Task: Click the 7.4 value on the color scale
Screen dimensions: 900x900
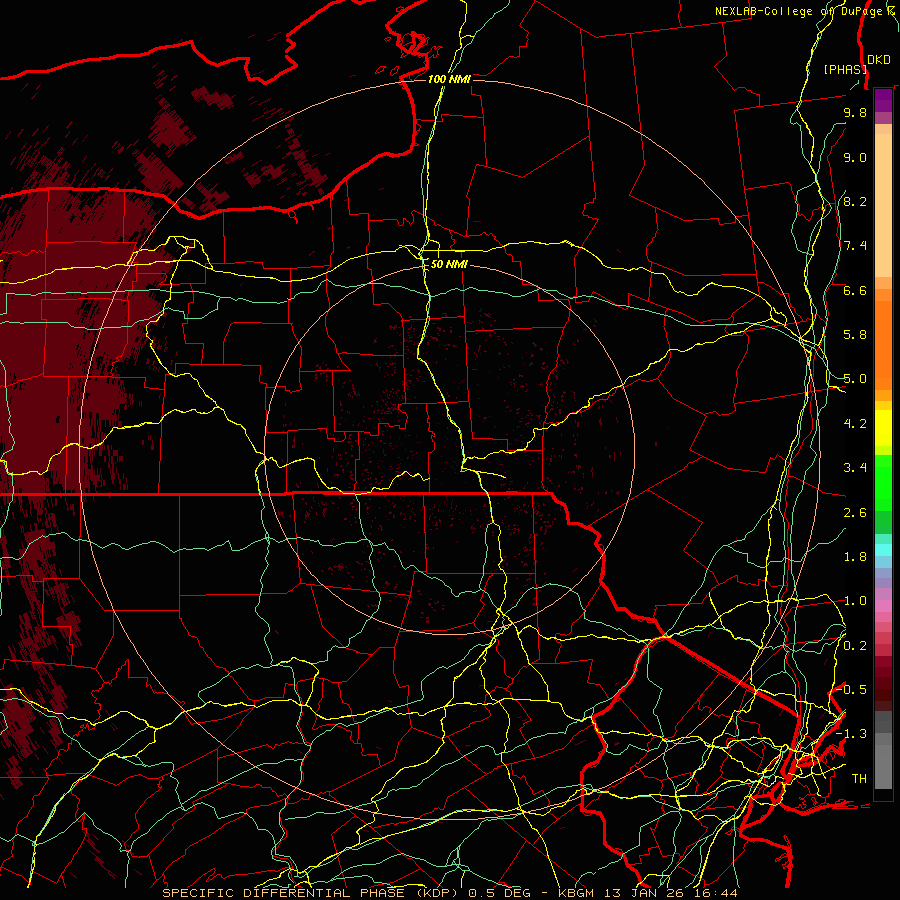Action: (x=855, y=246)
